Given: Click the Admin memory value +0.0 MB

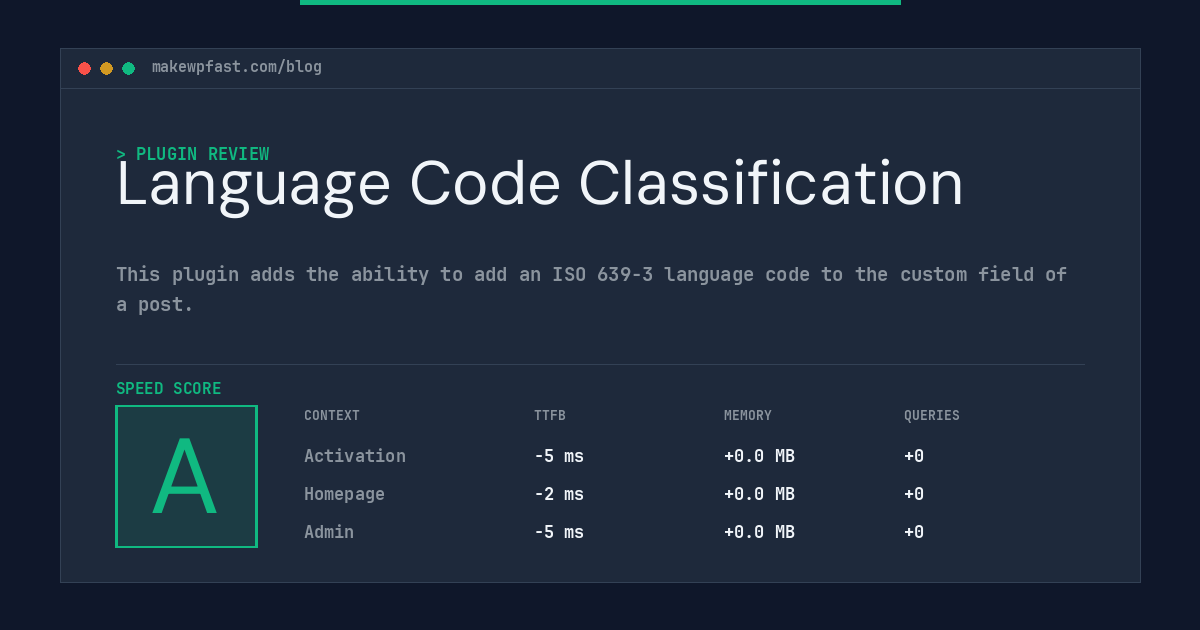Looking at the screenshot, I should [x=760, y=532].
